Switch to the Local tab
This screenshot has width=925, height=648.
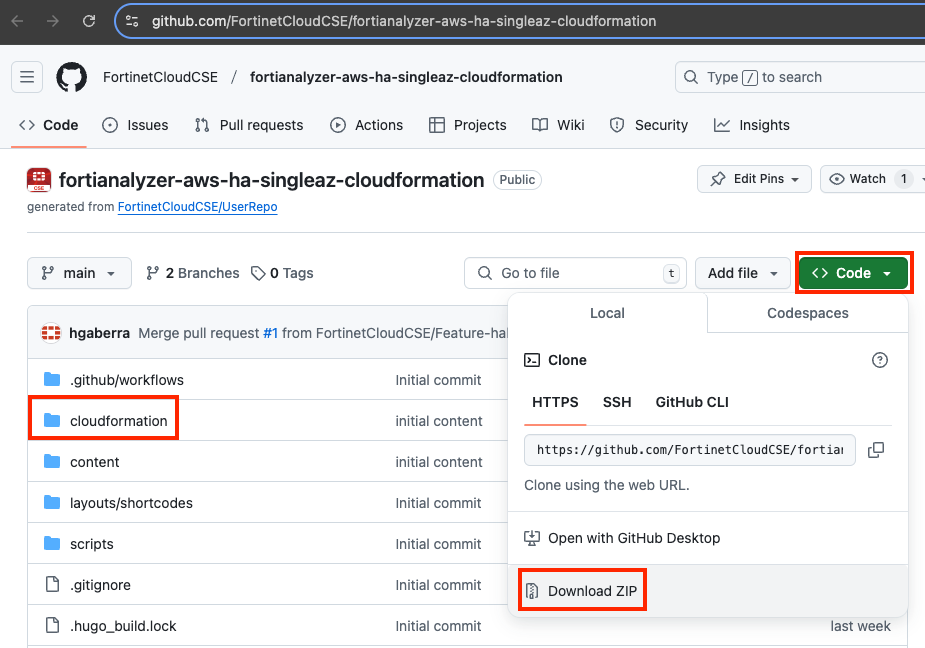tap(607, 313)
